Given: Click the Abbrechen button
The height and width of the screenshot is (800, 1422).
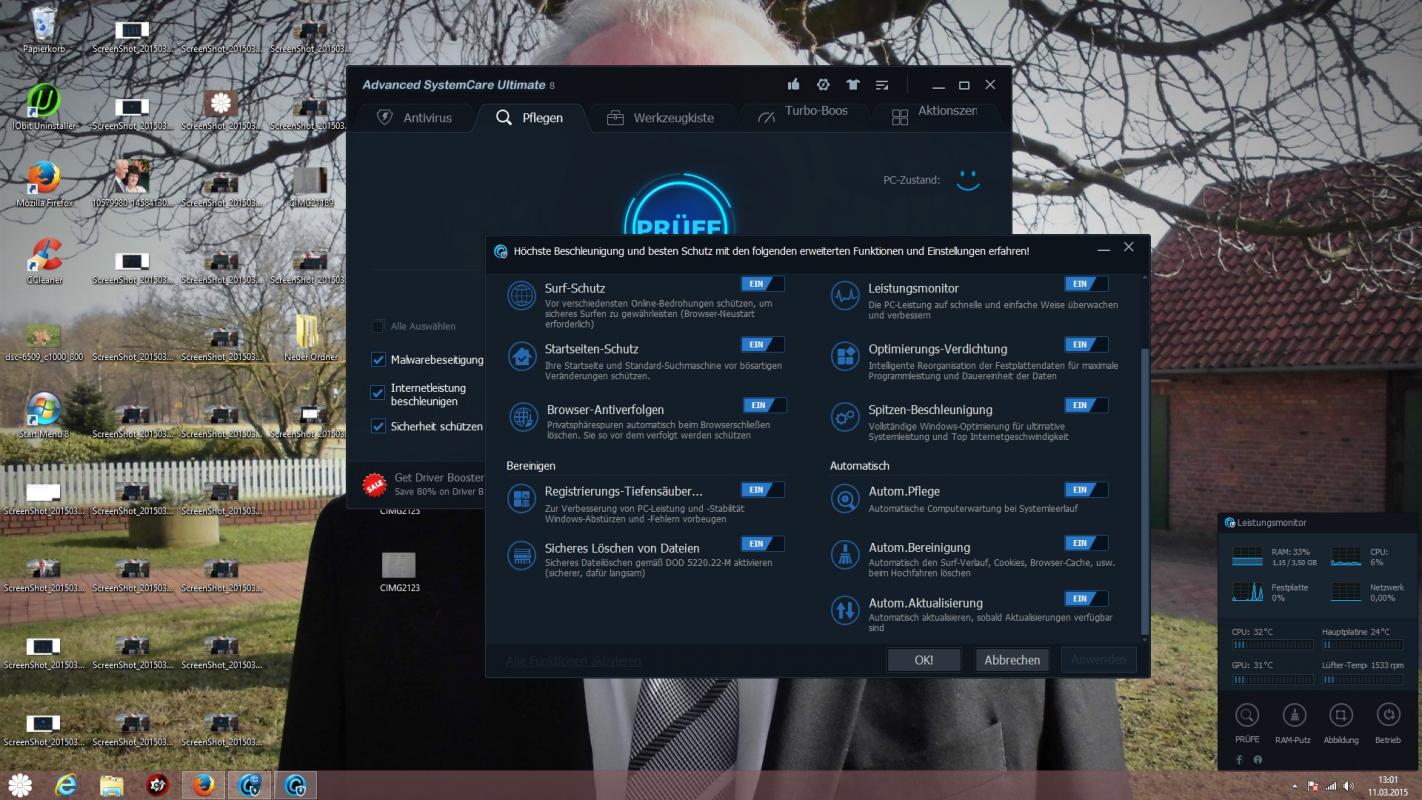Looking at the screenshot, I should point(1012,660).
